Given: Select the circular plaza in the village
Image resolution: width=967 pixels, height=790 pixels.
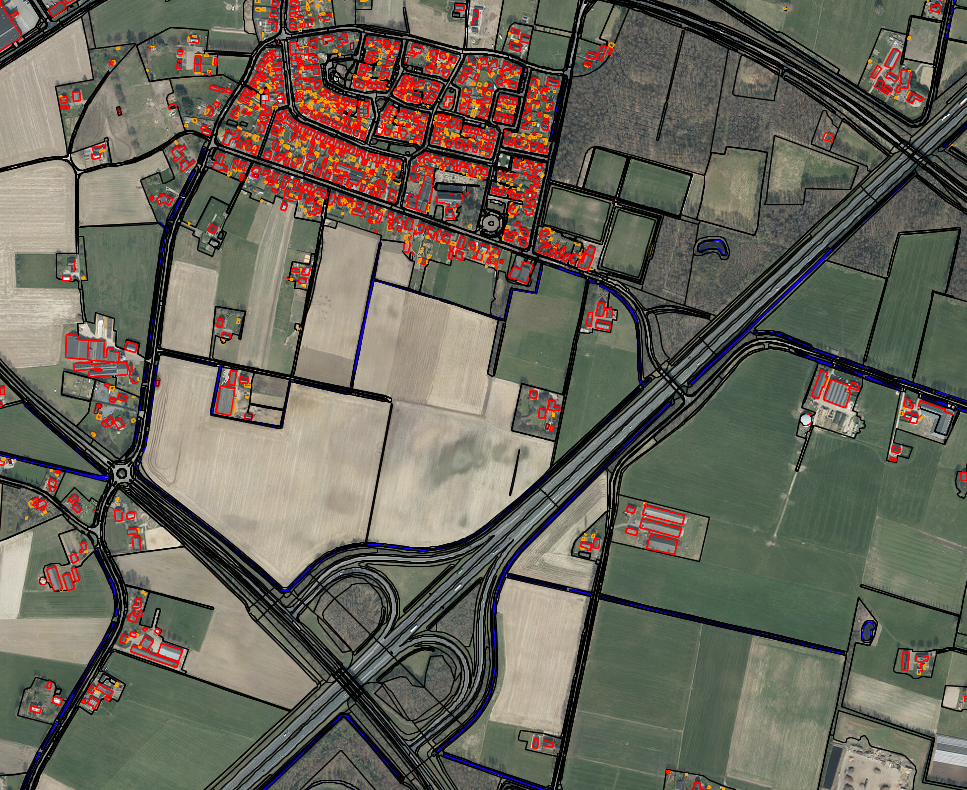Looking at the screenshot, I should (x=491, y=221).
